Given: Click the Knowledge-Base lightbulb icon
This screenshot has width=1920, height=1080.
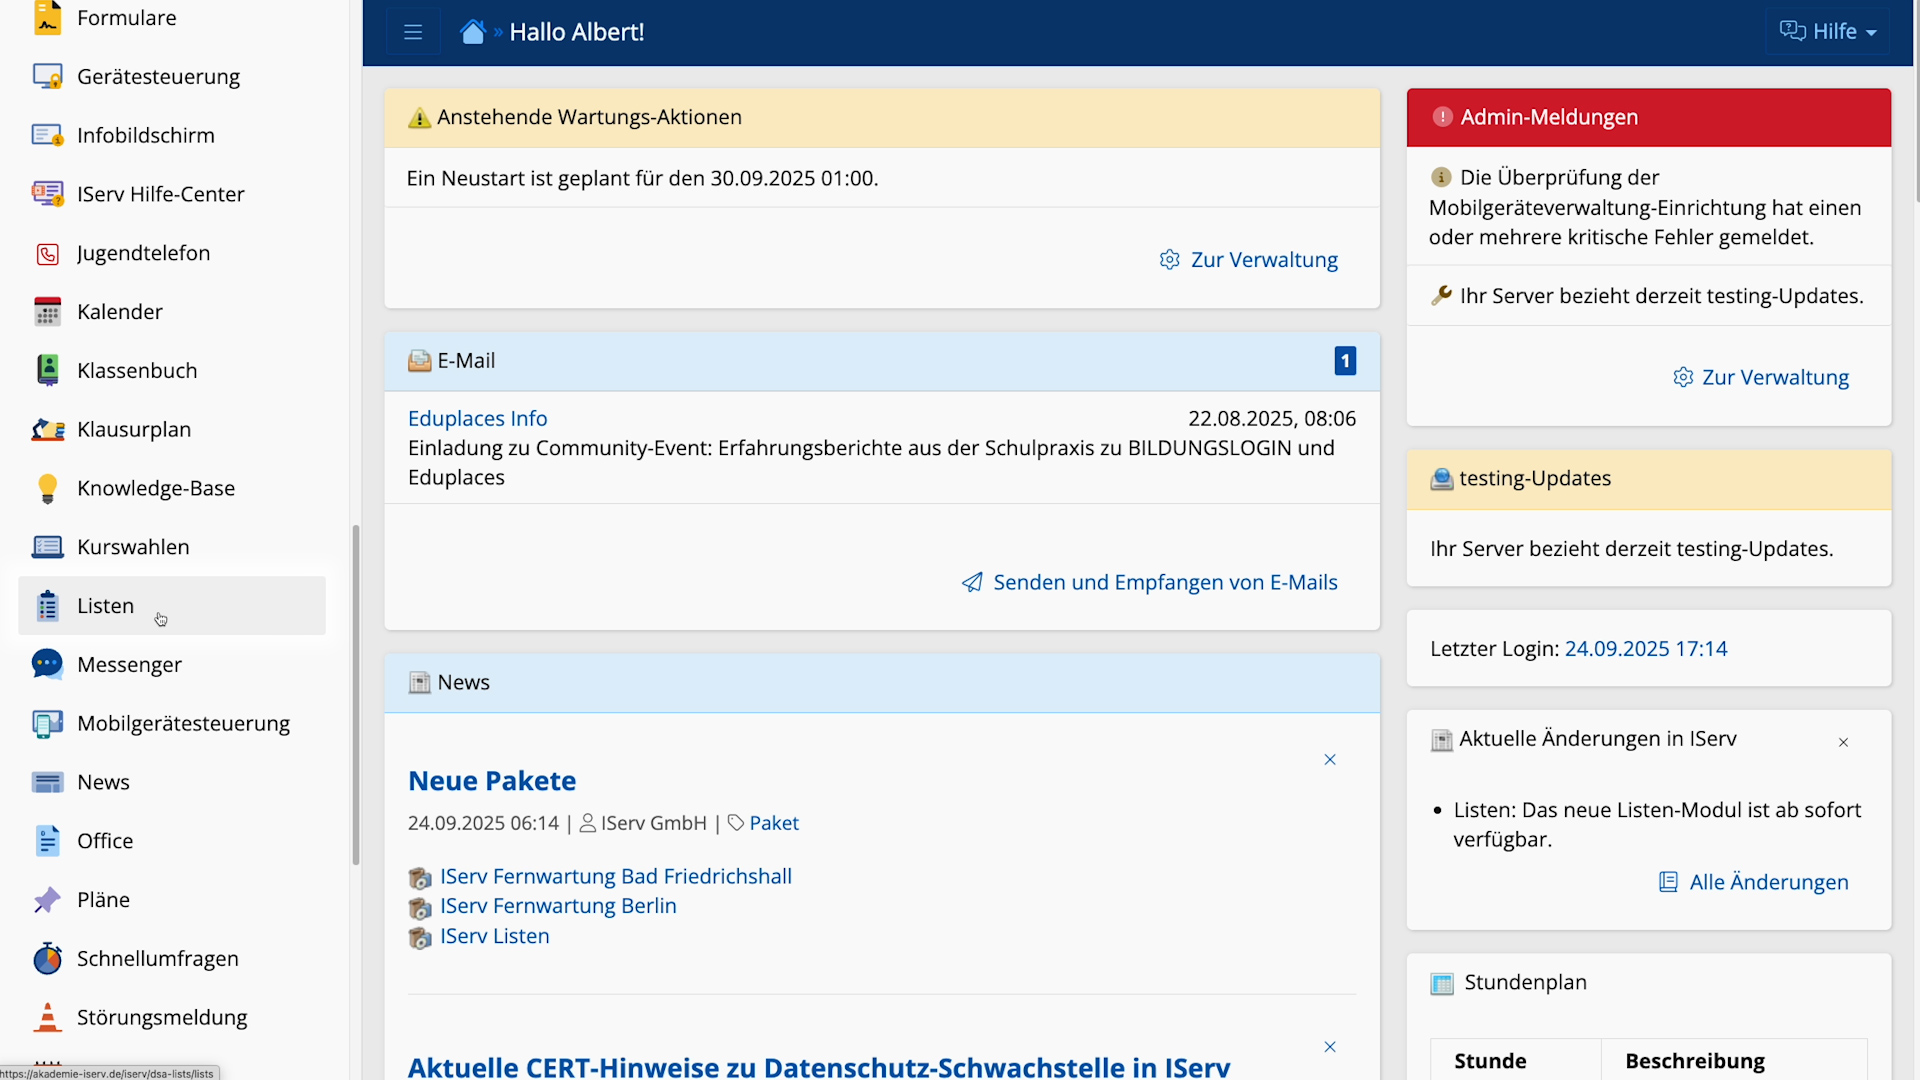Looking at the screenshot, I should click(47, 488).
